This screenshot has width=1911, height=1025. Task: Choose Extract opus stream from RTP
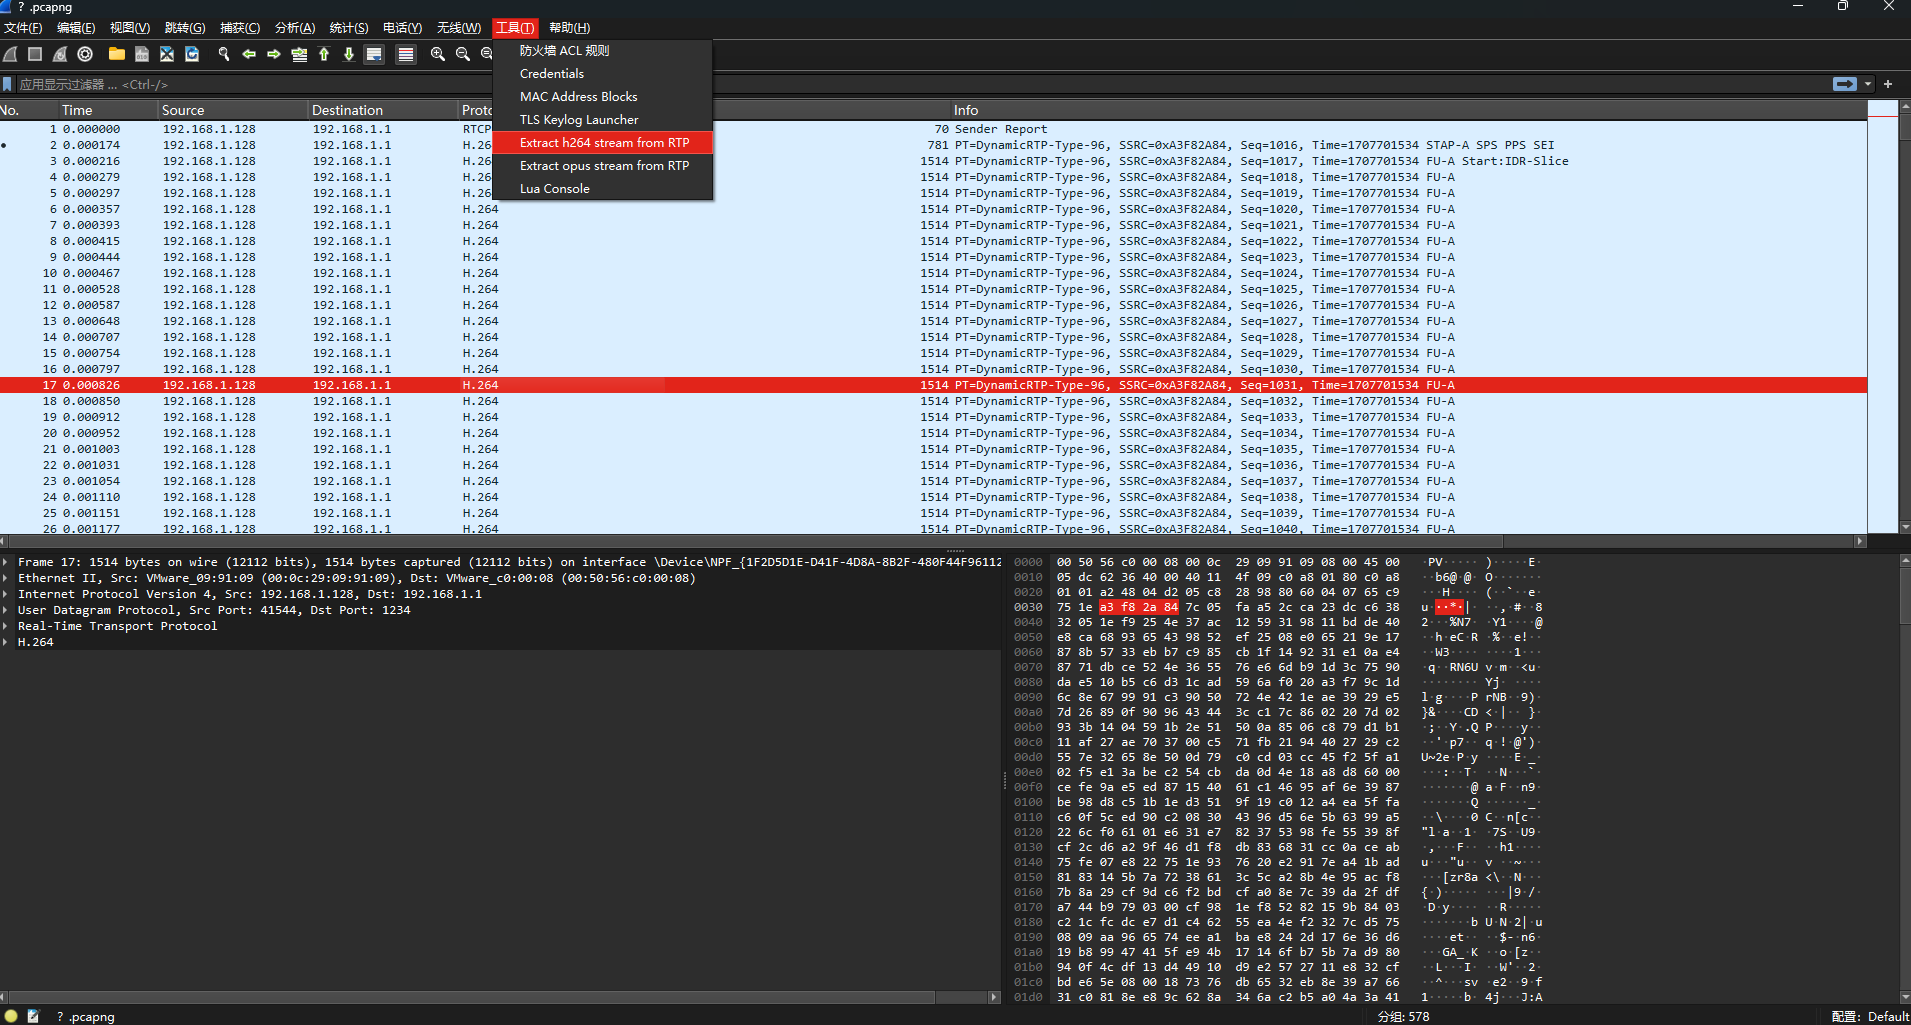pyautogui.click(x=604, y=166)
